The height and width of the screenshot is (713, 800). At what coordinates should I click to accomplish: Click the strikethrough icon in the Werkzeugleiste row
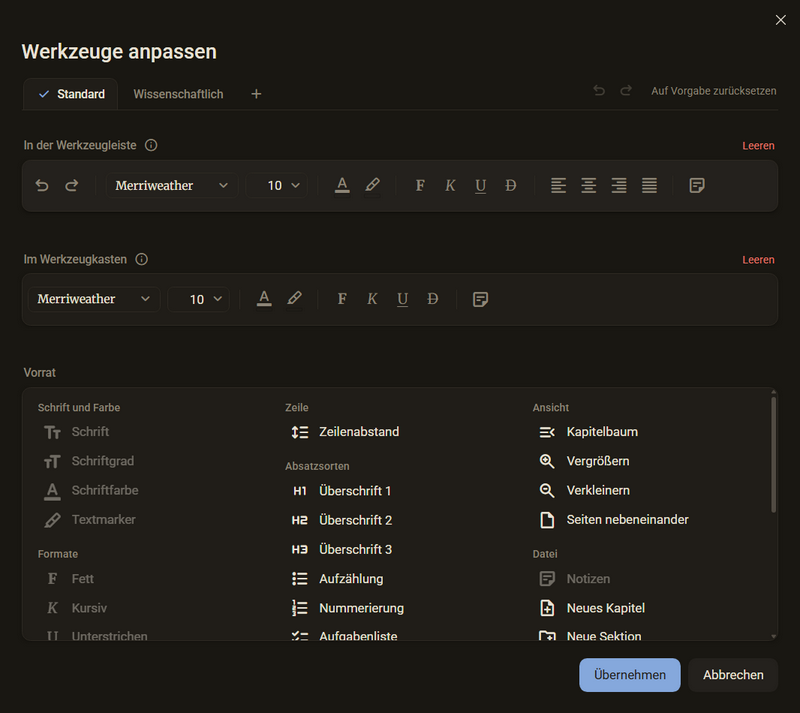click(x=510, y=185)
